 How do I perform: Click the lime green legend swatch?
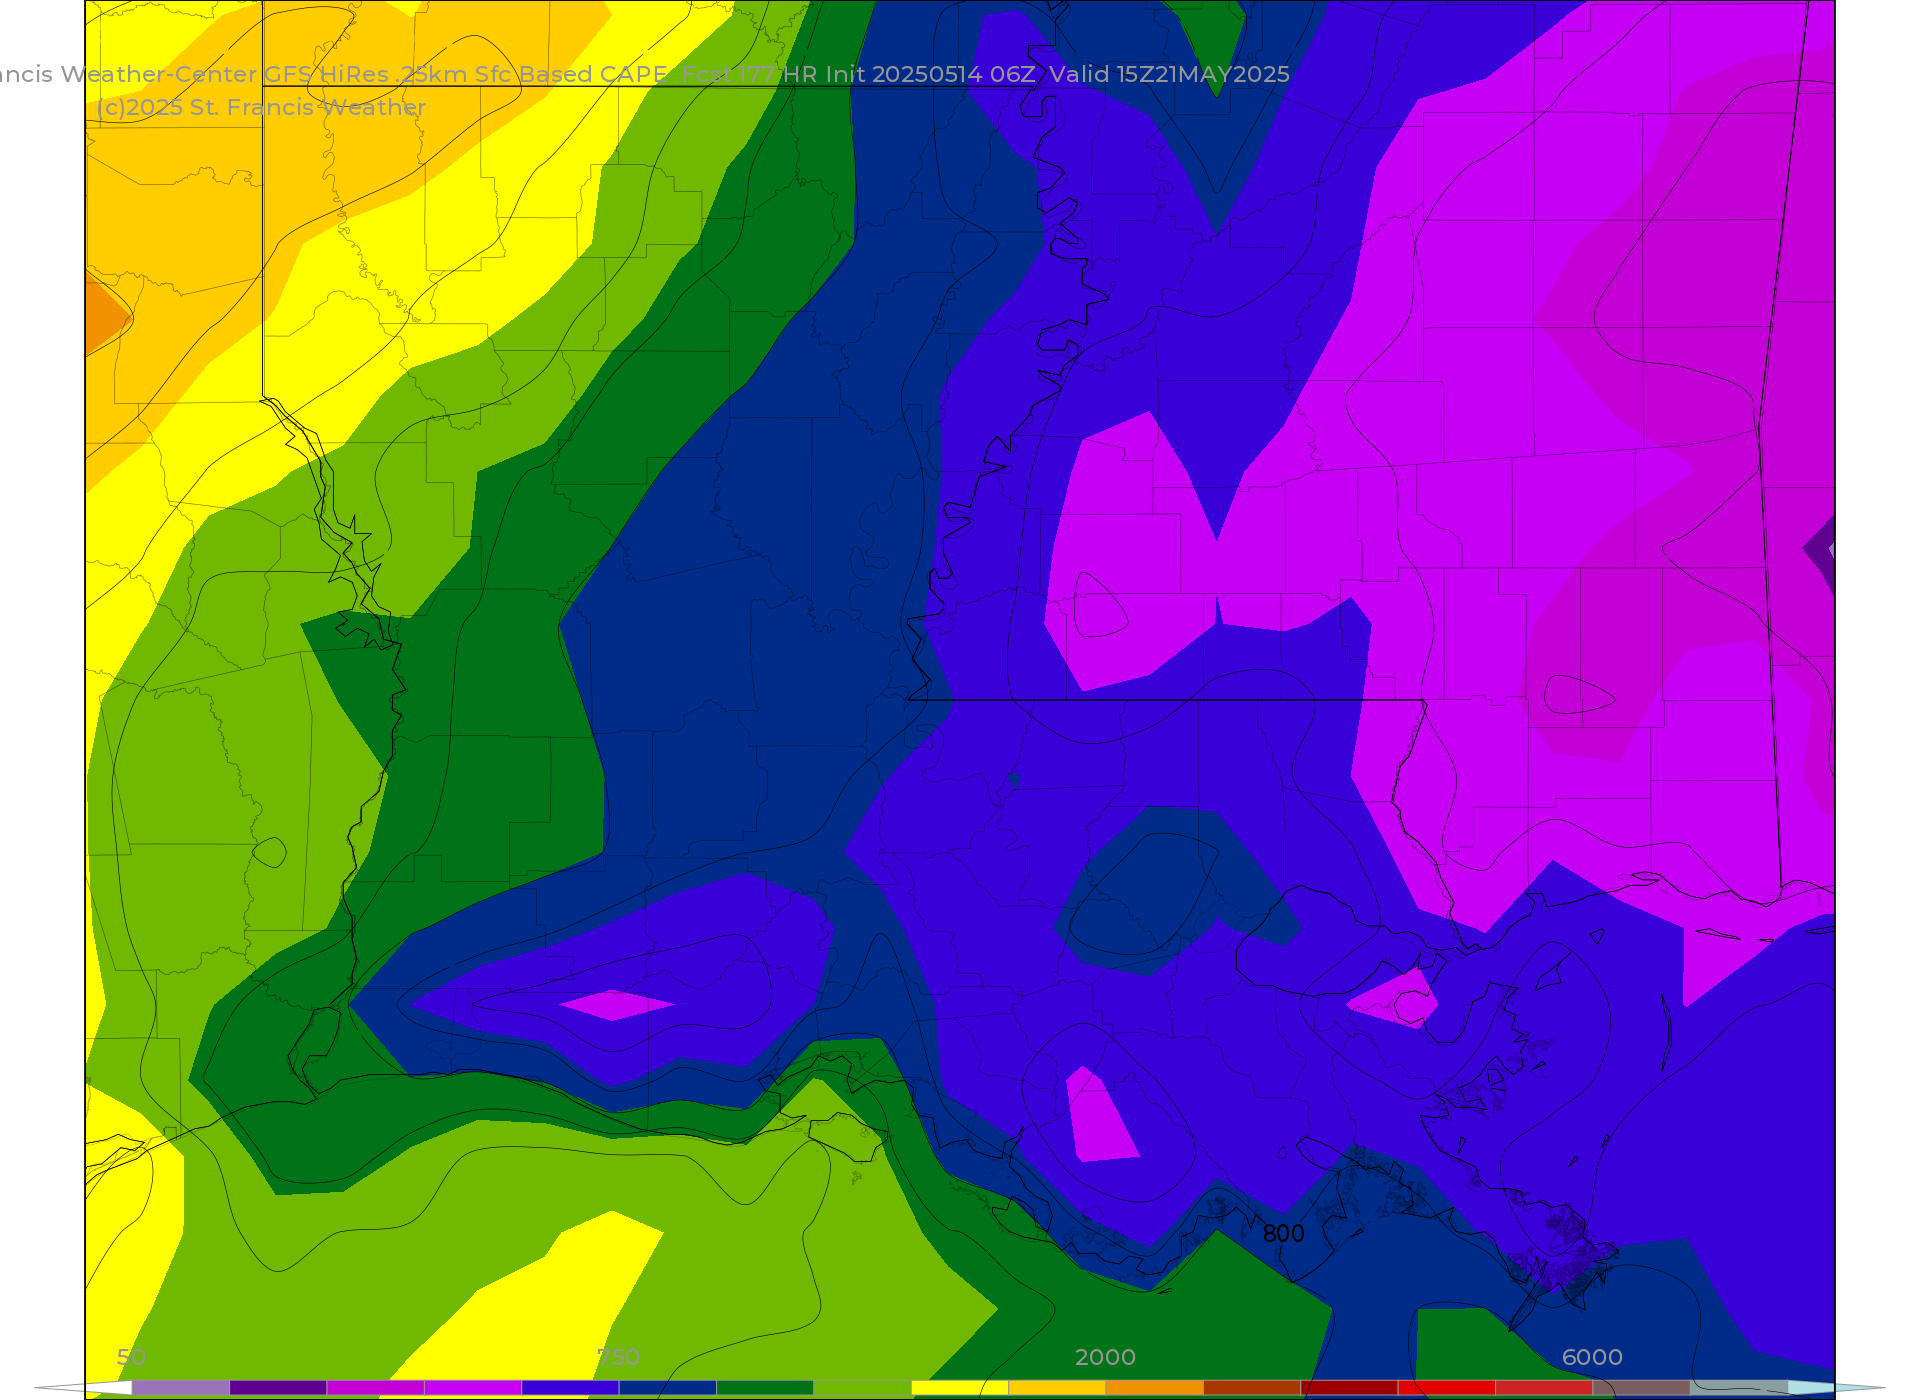pyautogui.click(x=862, y=1388)
